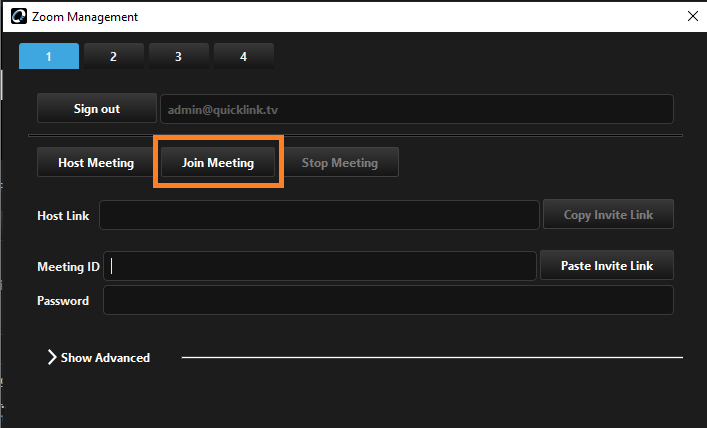Viewport: 707px width, 428px height.
Task: Click into the Meeting ID input box
Action: coord(320,266)
